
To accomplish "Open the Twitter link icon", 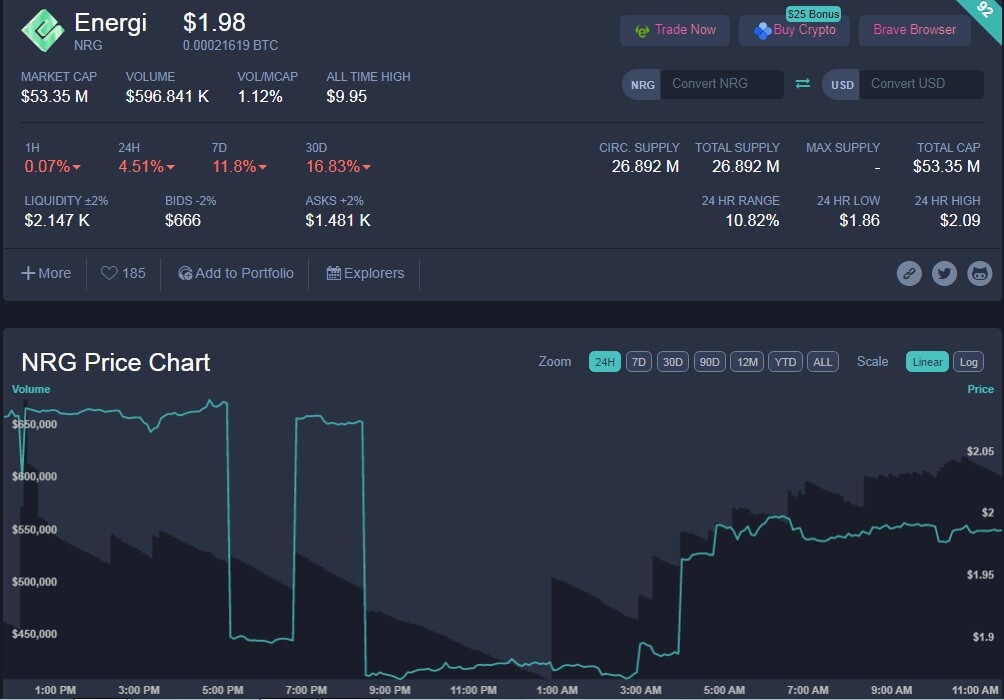I will click(x=944, y=273).
